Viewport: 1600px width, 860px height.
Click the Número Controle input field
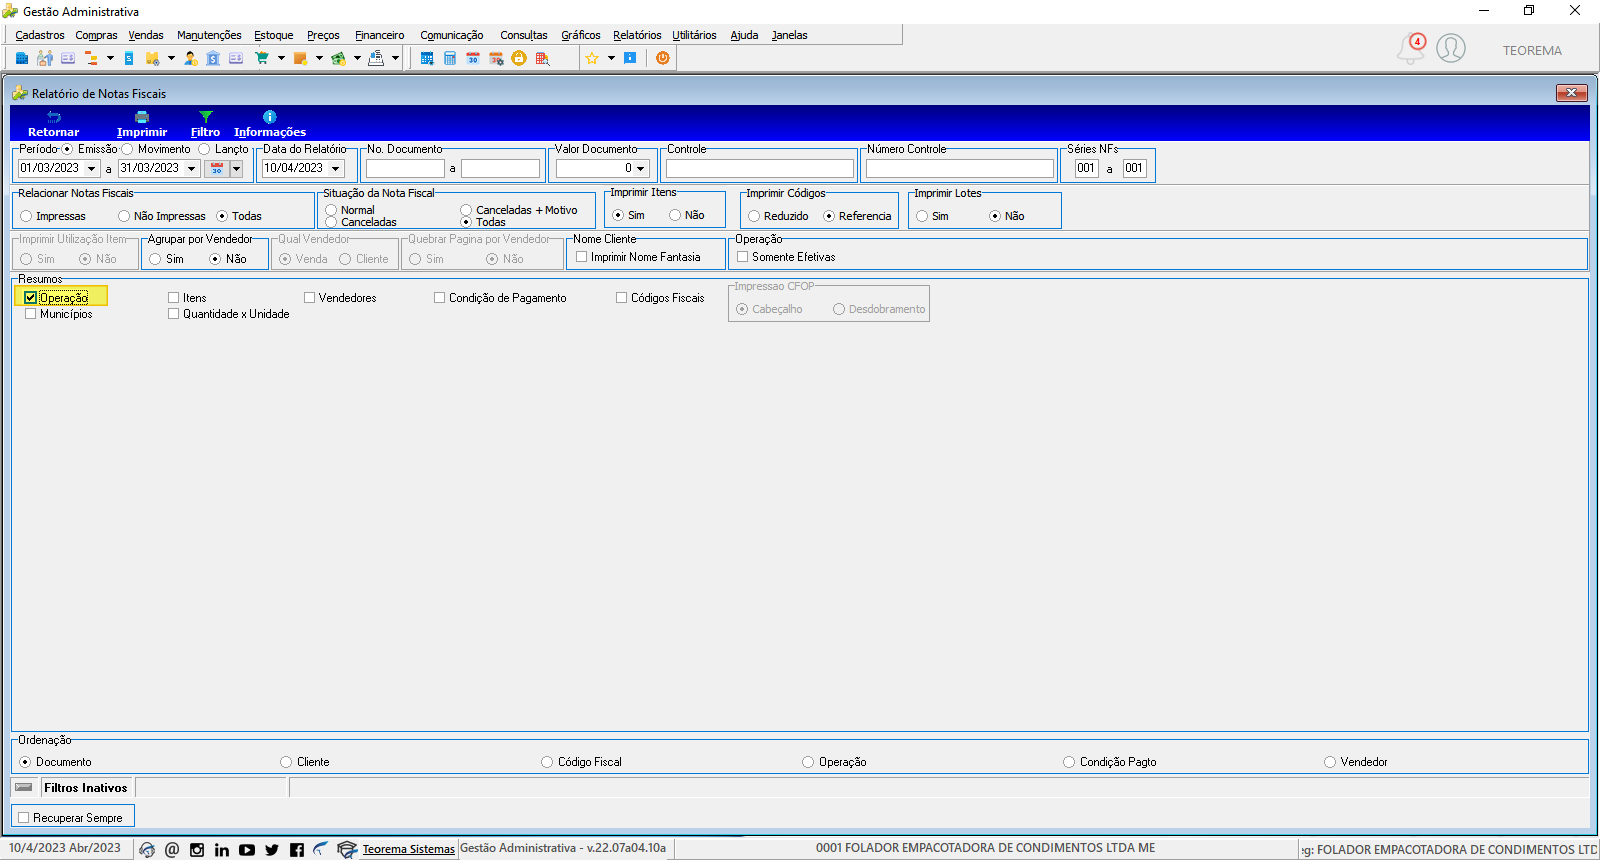960,169
